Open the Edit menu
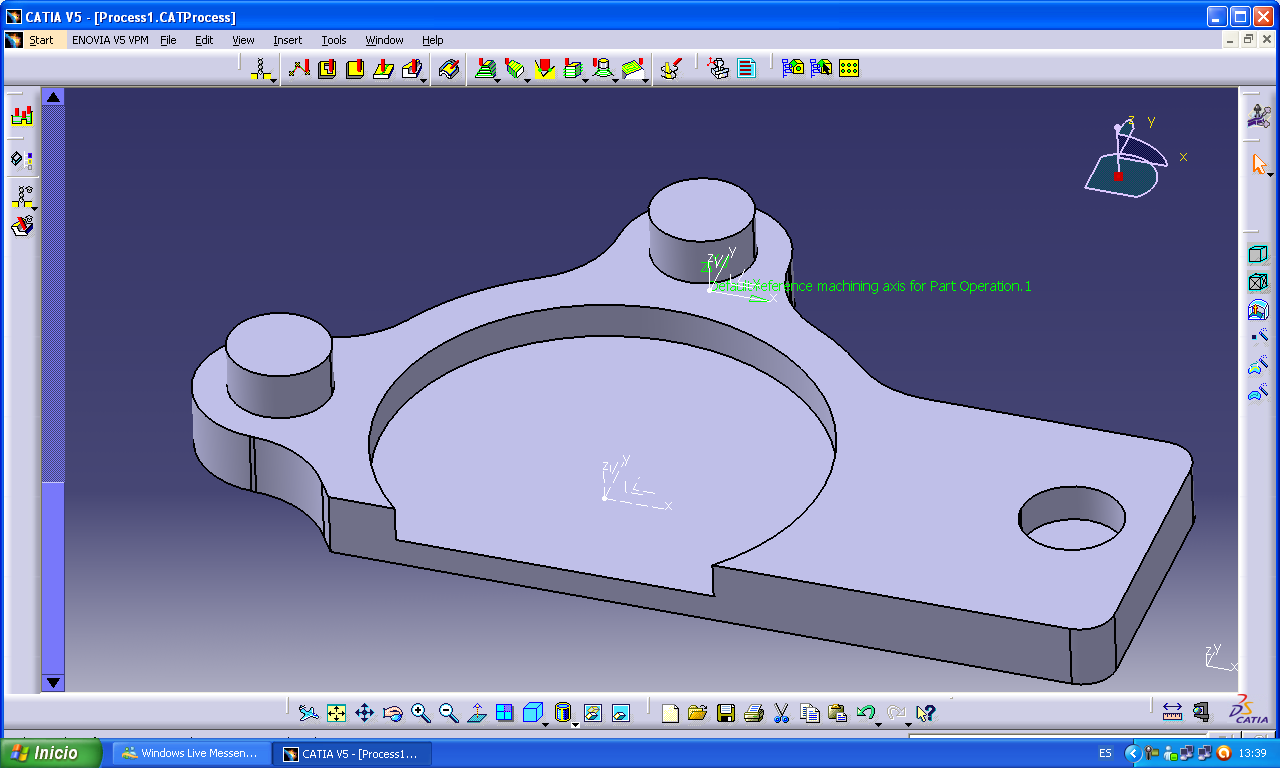 (x=204, y=40)
